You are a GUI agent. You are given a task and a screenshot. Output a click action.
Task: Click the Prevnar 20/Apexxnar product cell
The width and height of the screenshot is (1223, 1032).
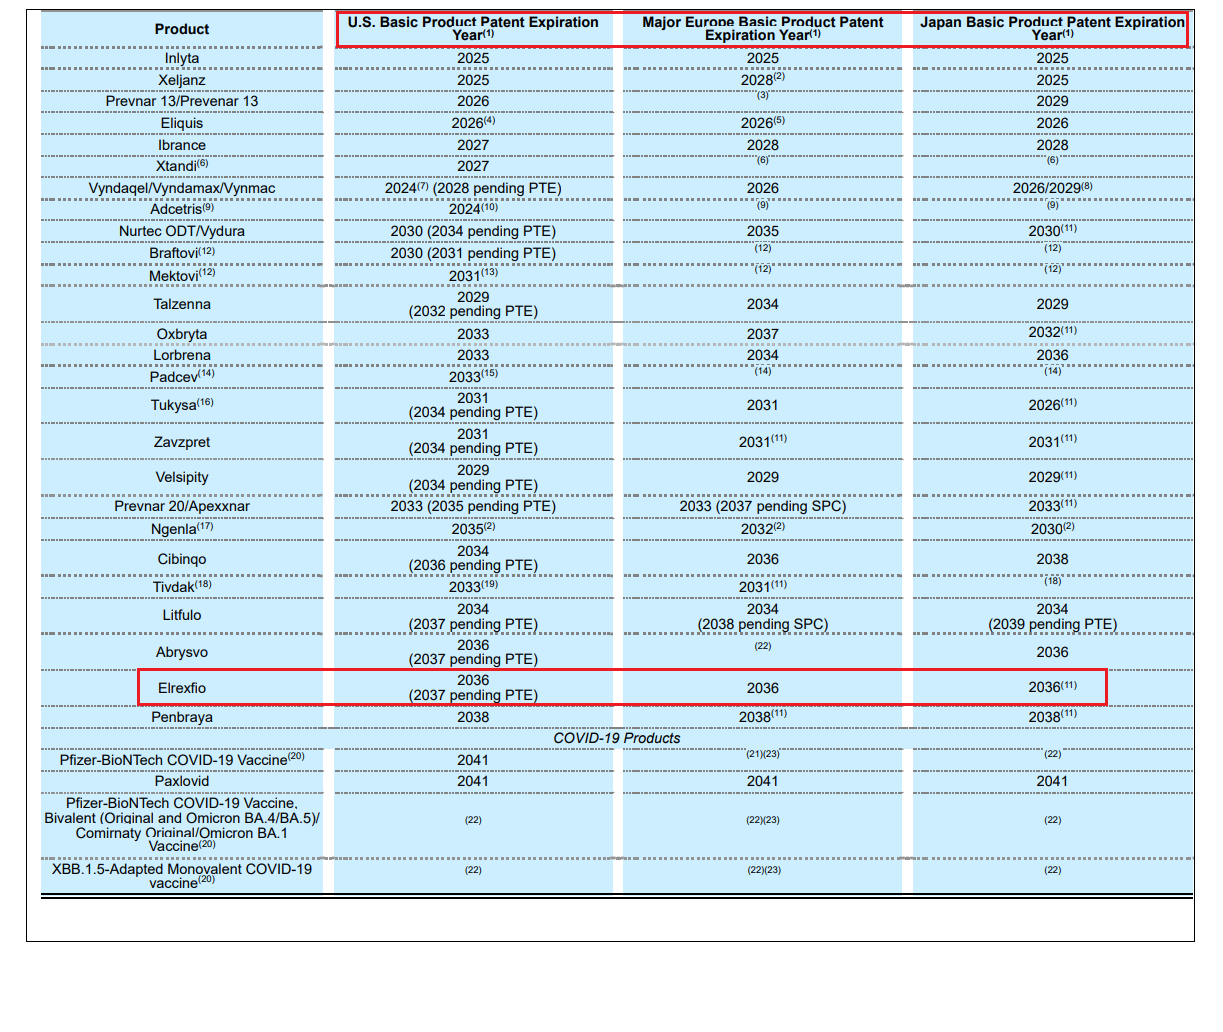[182, 506]
